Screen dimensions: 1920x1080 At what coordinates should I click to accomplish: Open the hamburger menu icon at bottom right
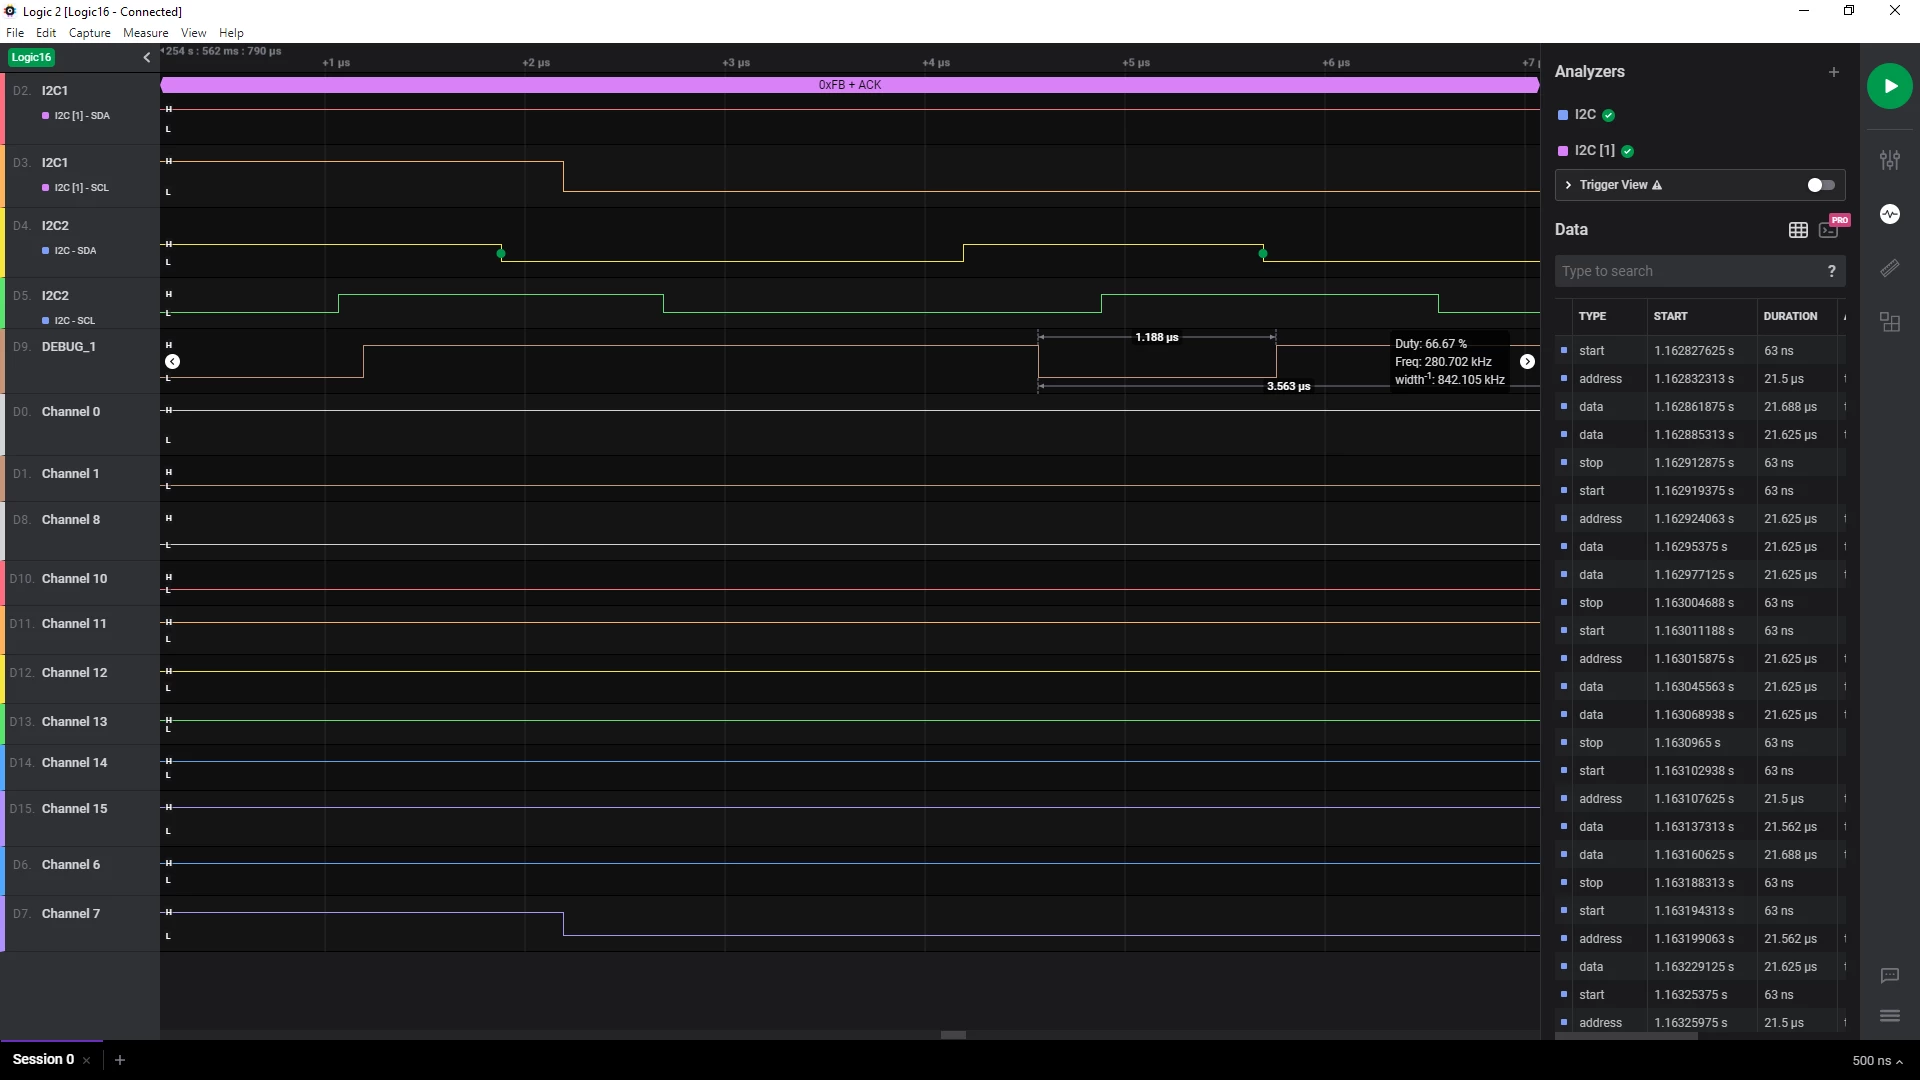coord(1889,1016)
